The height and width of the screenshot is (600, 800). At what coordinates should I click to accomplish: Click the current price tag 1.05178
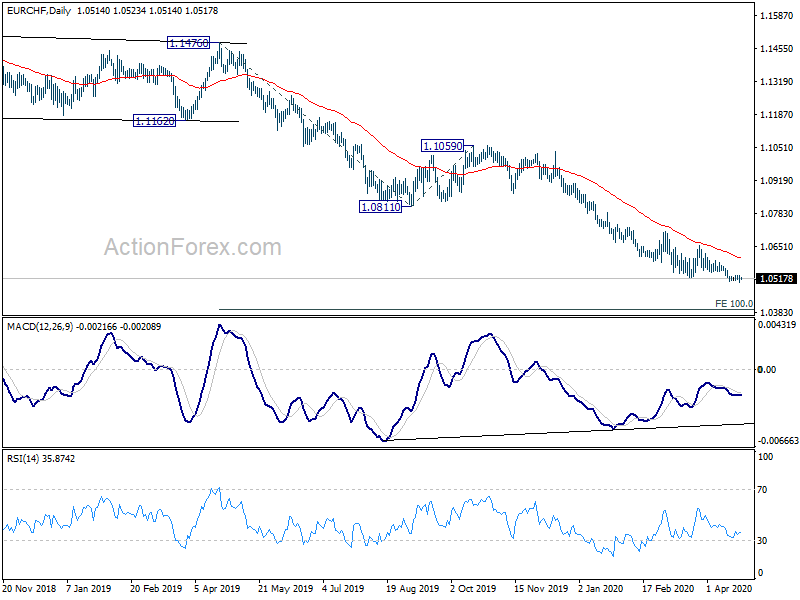pyautogui.click(x=777, y=279)
